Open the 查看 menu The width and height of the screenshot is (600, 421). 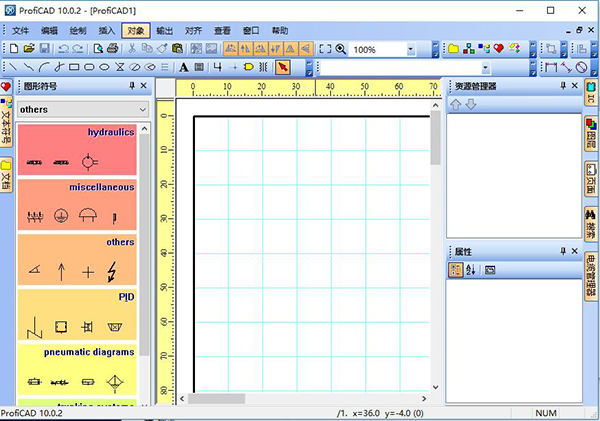[222, 31]
